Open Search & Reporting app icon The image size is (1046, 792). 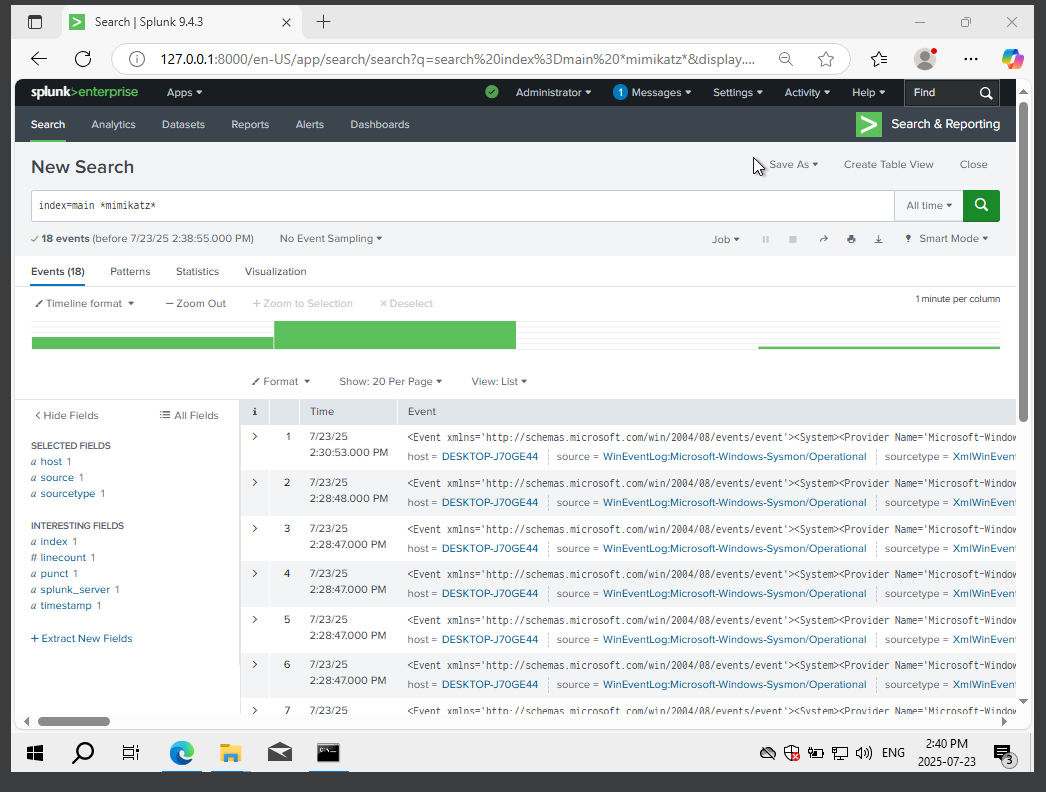[869, 124]
